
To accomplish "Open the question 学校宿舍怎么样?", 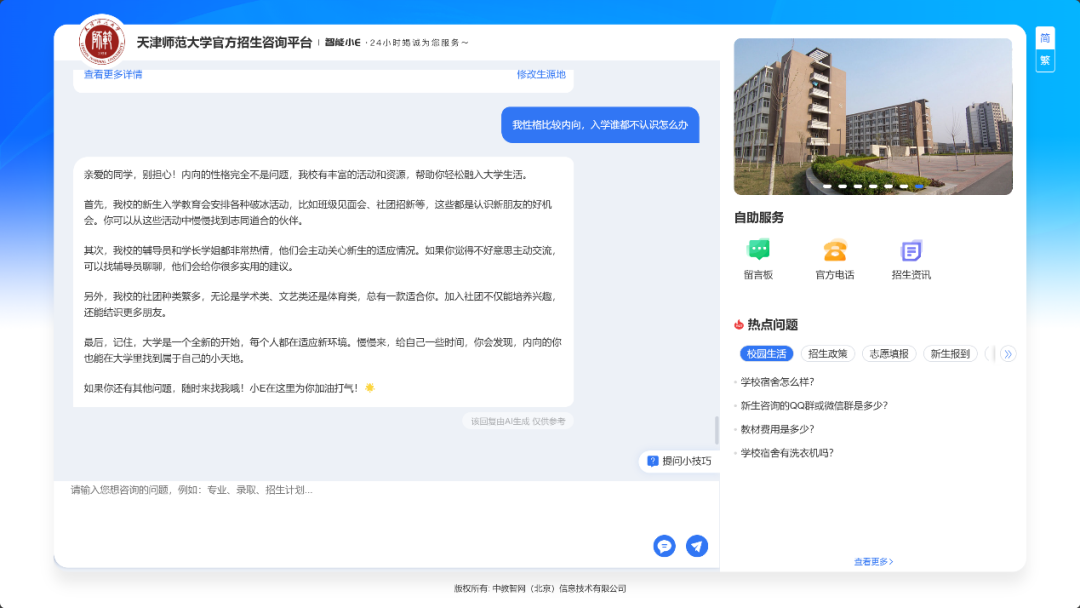I will 777,382.
